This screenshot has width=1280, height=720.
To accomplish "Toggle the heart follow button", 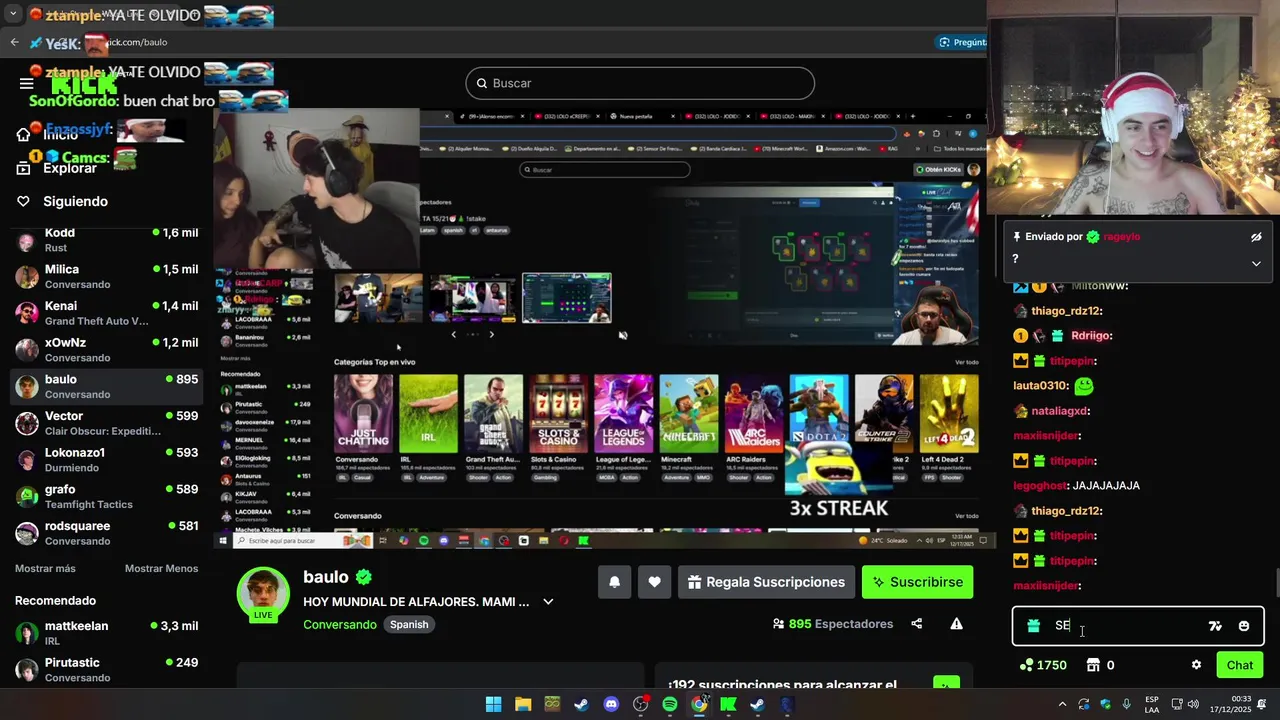I will tap(654, 582).
